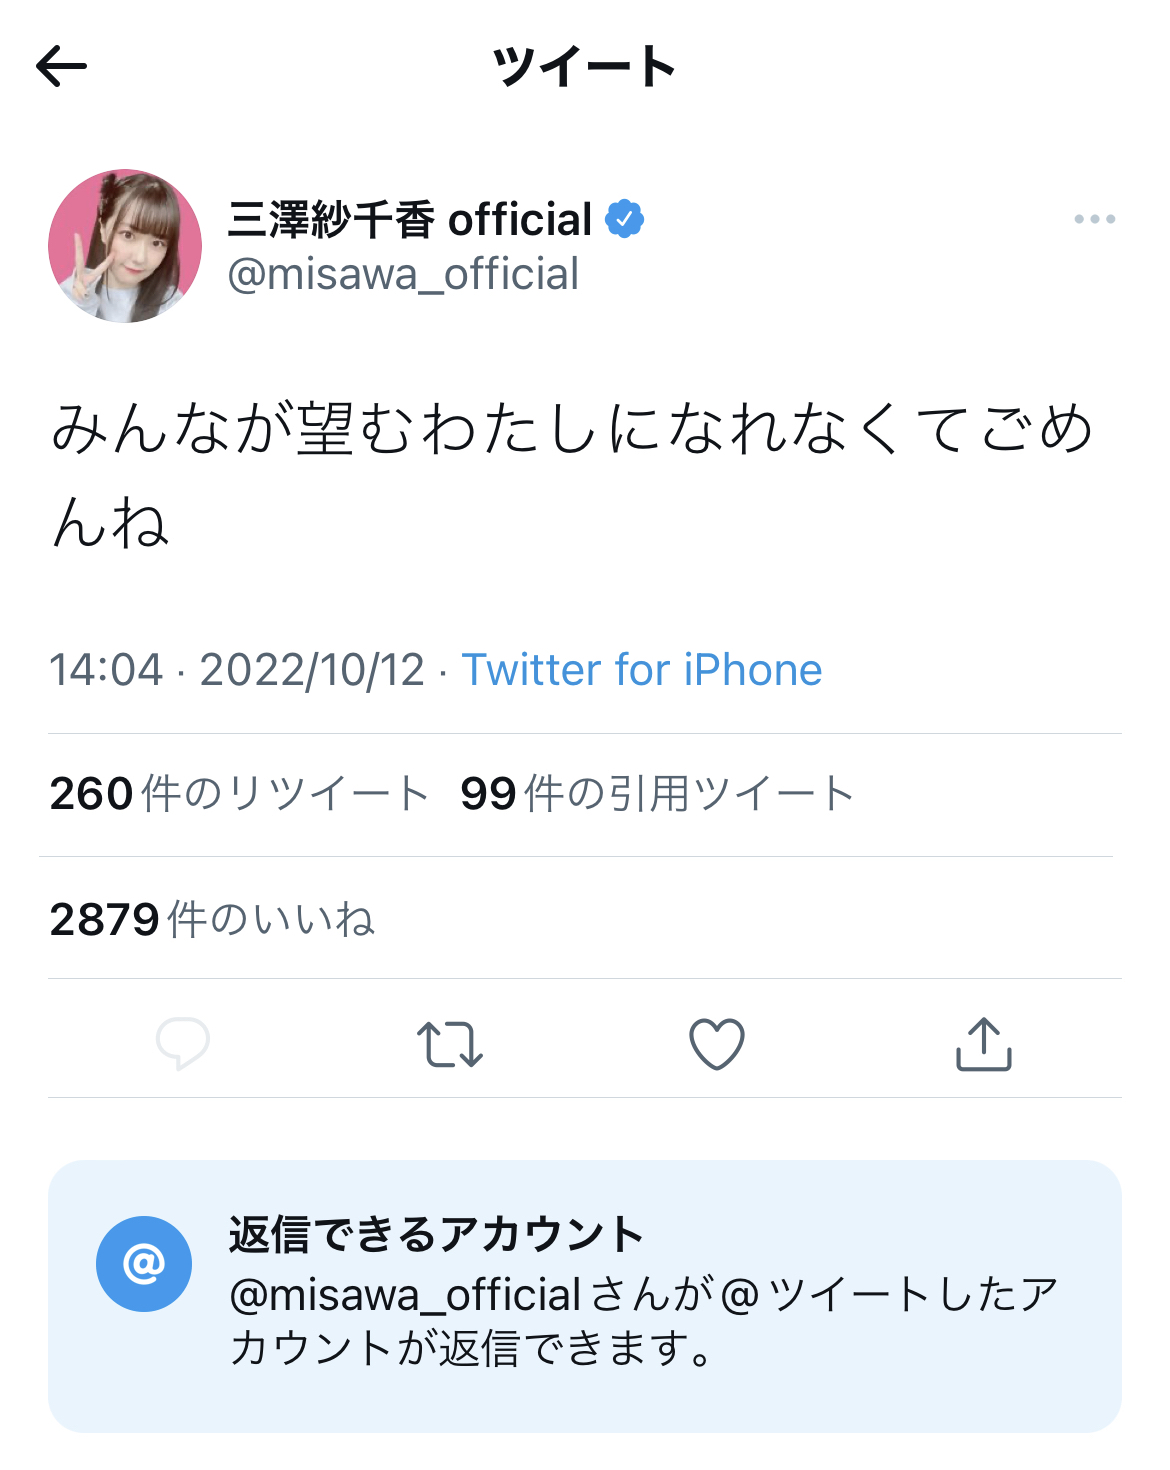1170x1470 pixels.
Task: Tap the @misawa_official handle under name
Action: [x=403, y=274]
